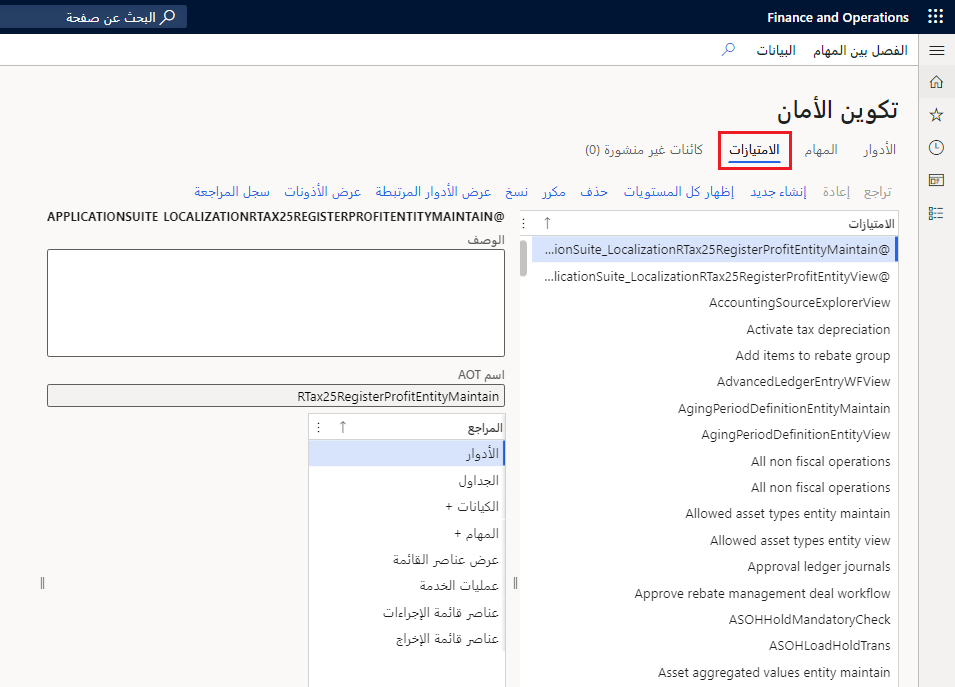This screenshot has width=955, height=687.
Task: Click عرض الأذونات button
Action: point(322,192)
